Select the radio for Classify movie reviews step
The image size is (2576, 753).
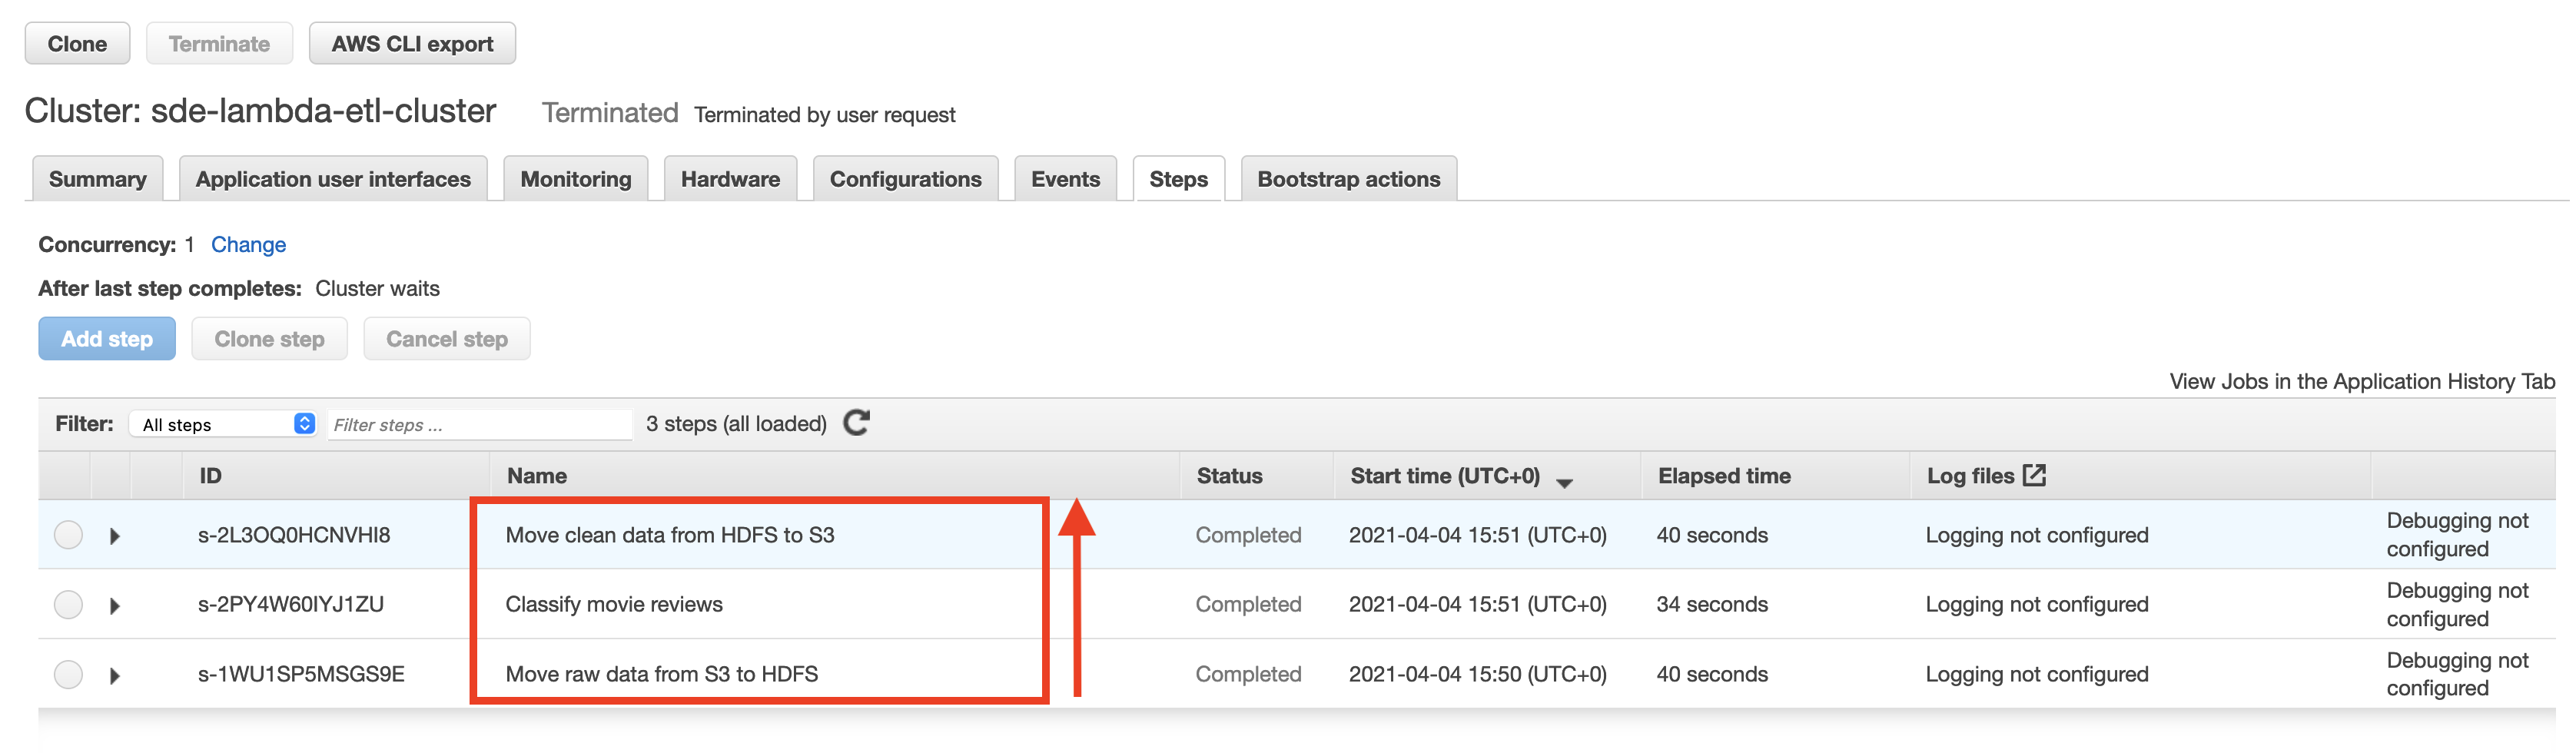pos(68,605)
